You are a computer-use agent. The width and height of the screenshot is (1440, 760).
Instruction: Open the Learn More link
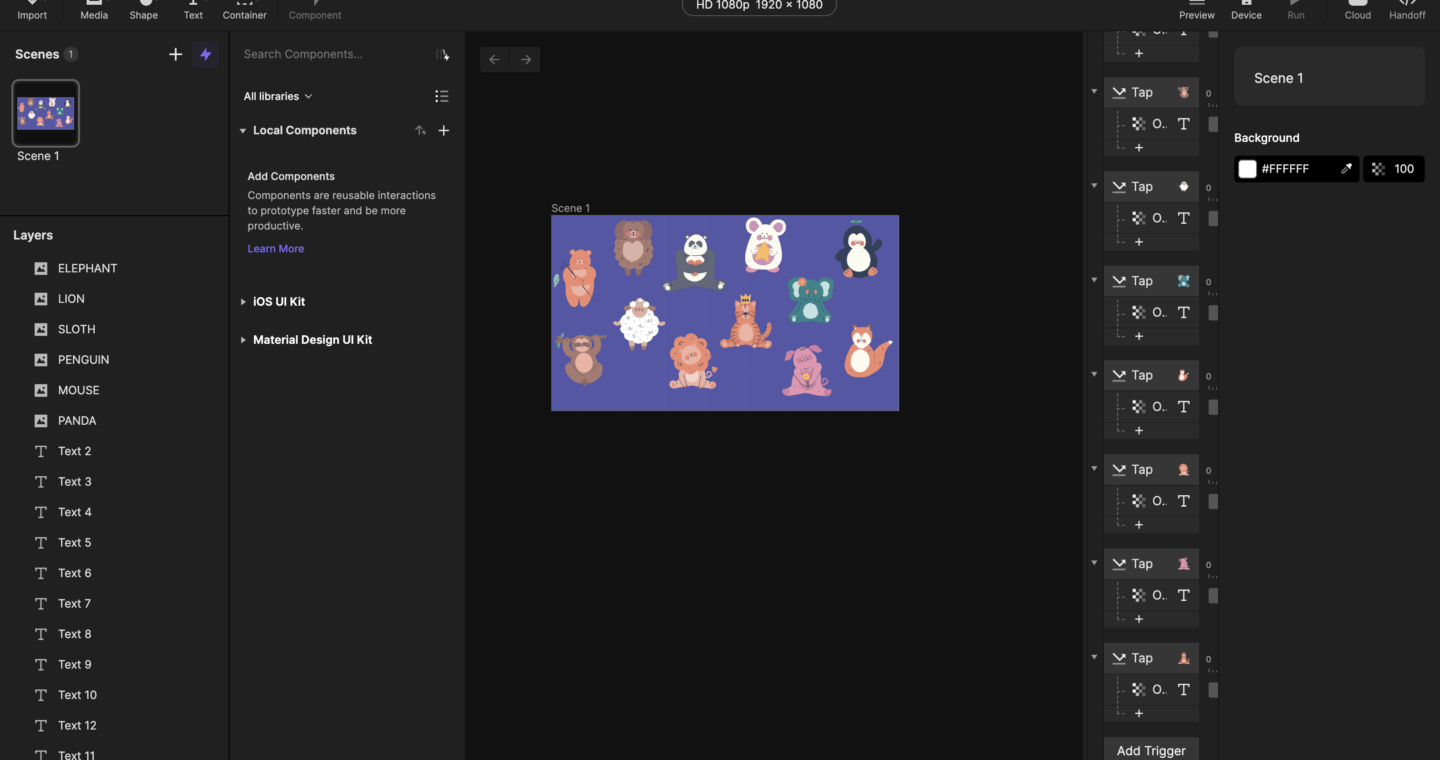[x=276, y=249]
